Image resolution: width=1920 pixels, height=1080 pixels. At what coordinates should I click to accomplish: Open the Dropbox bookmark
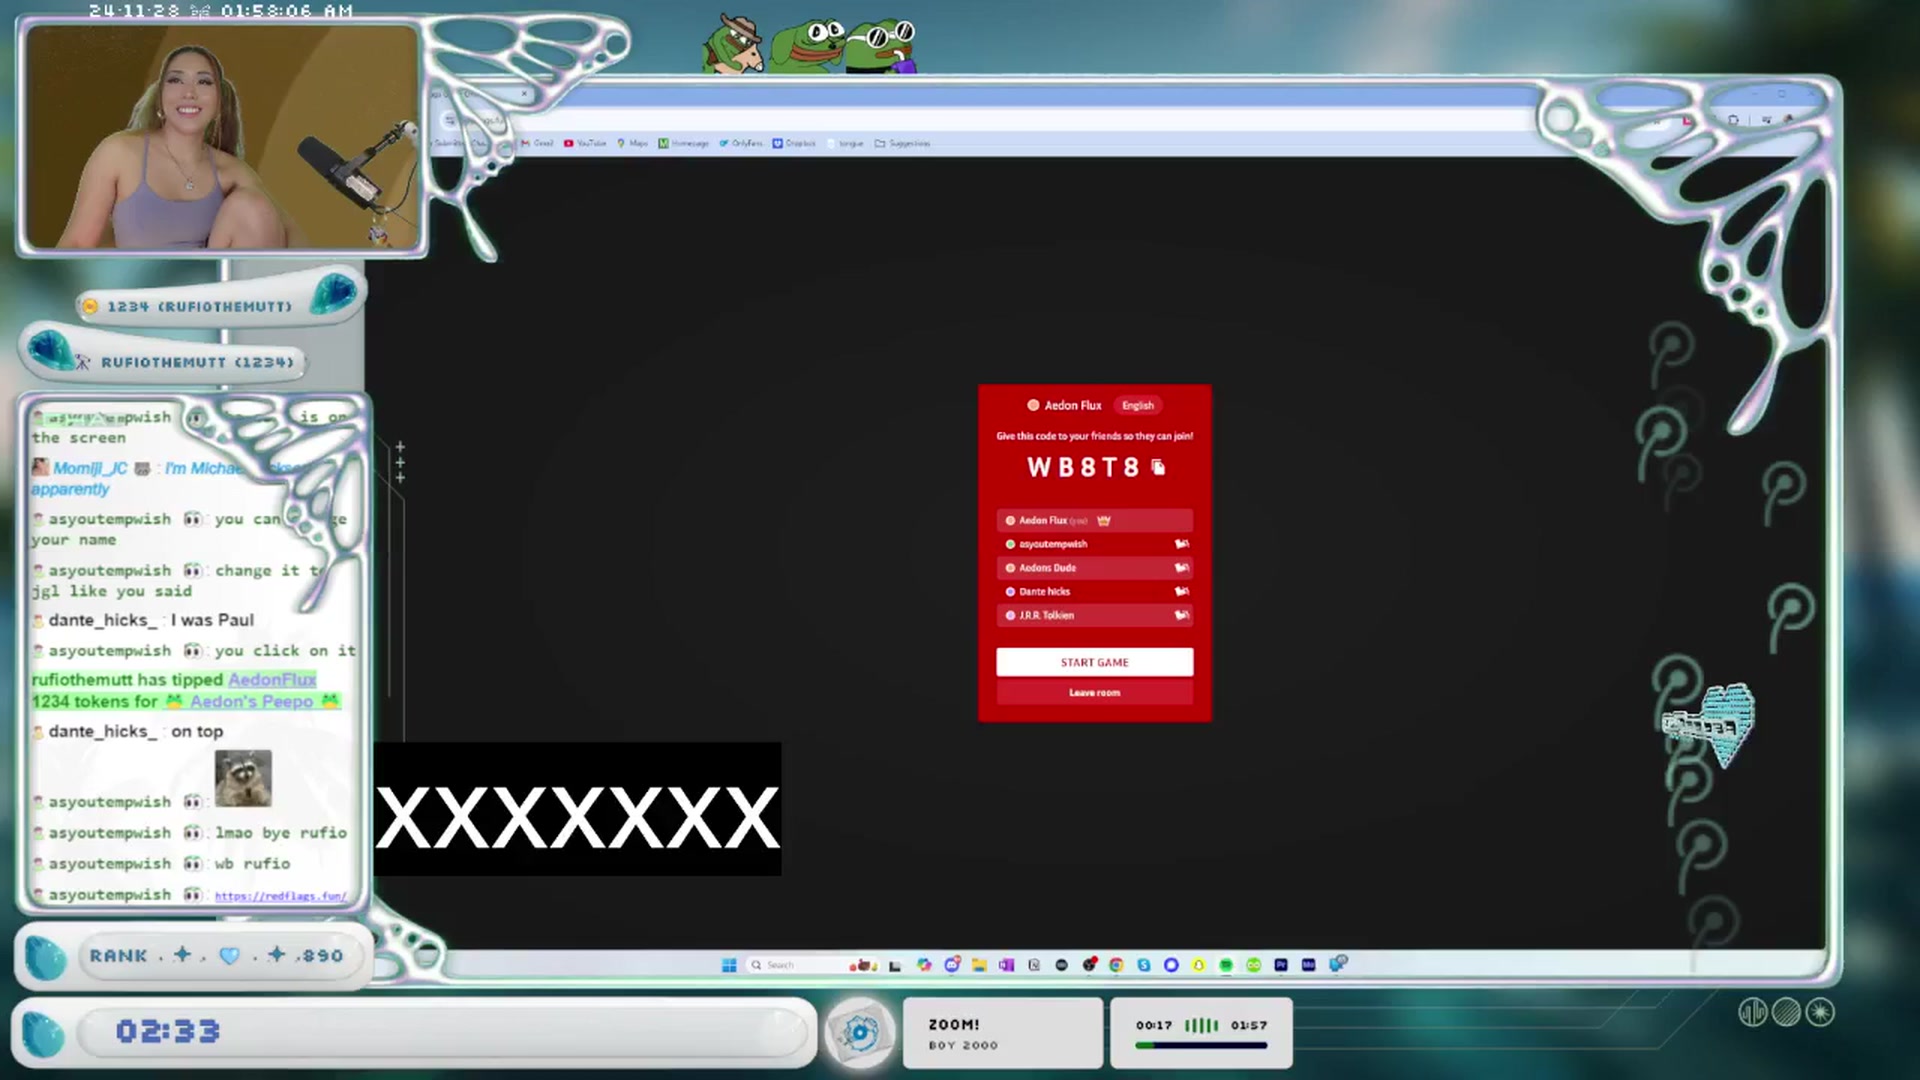[794, 143]
